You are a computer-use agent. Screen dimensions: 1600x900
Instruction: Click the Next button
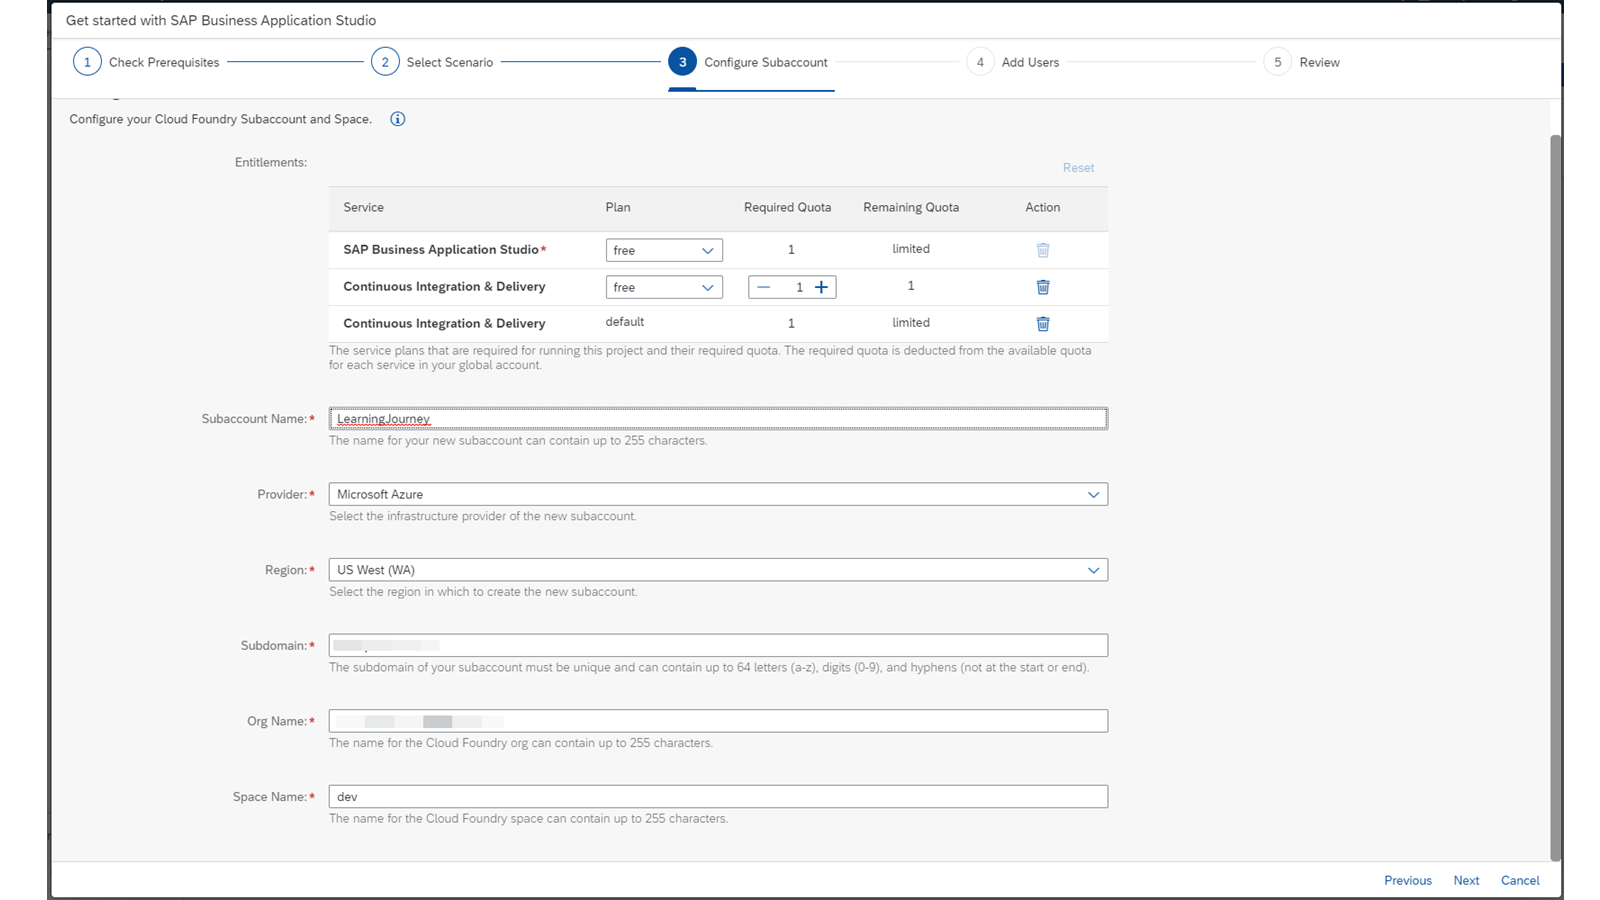[1466, 881]
